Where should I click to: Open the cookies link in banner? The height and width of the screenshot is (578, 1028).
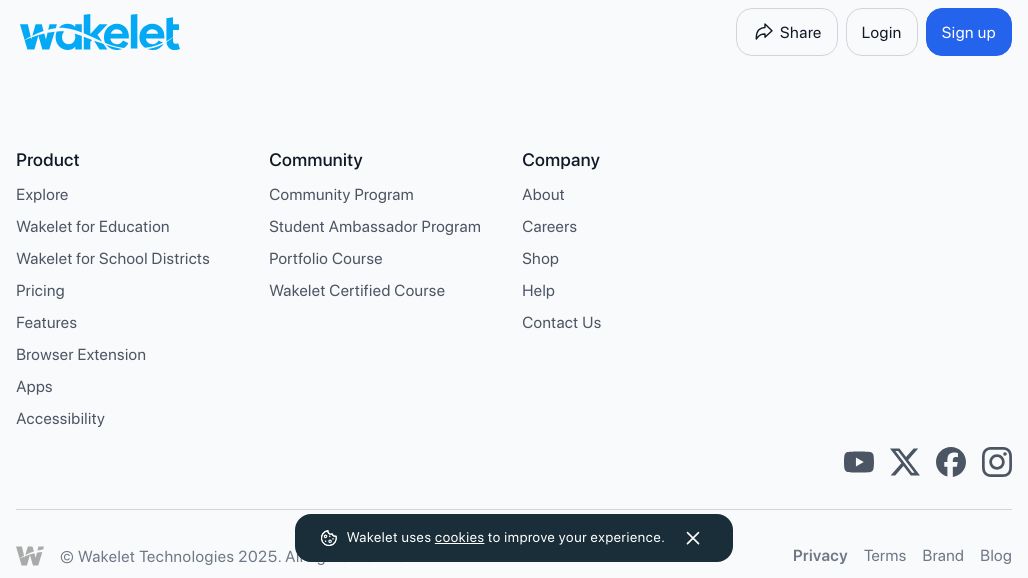459,537
